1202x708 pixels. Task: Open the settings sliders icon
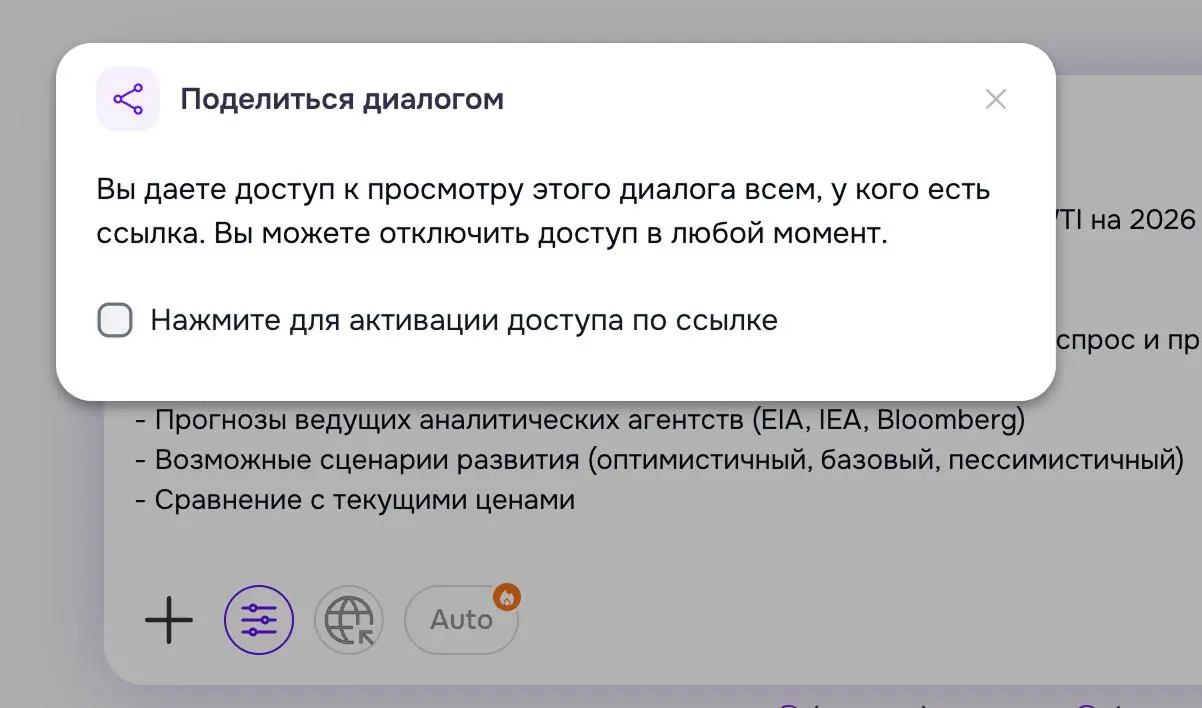coord(259,620)
